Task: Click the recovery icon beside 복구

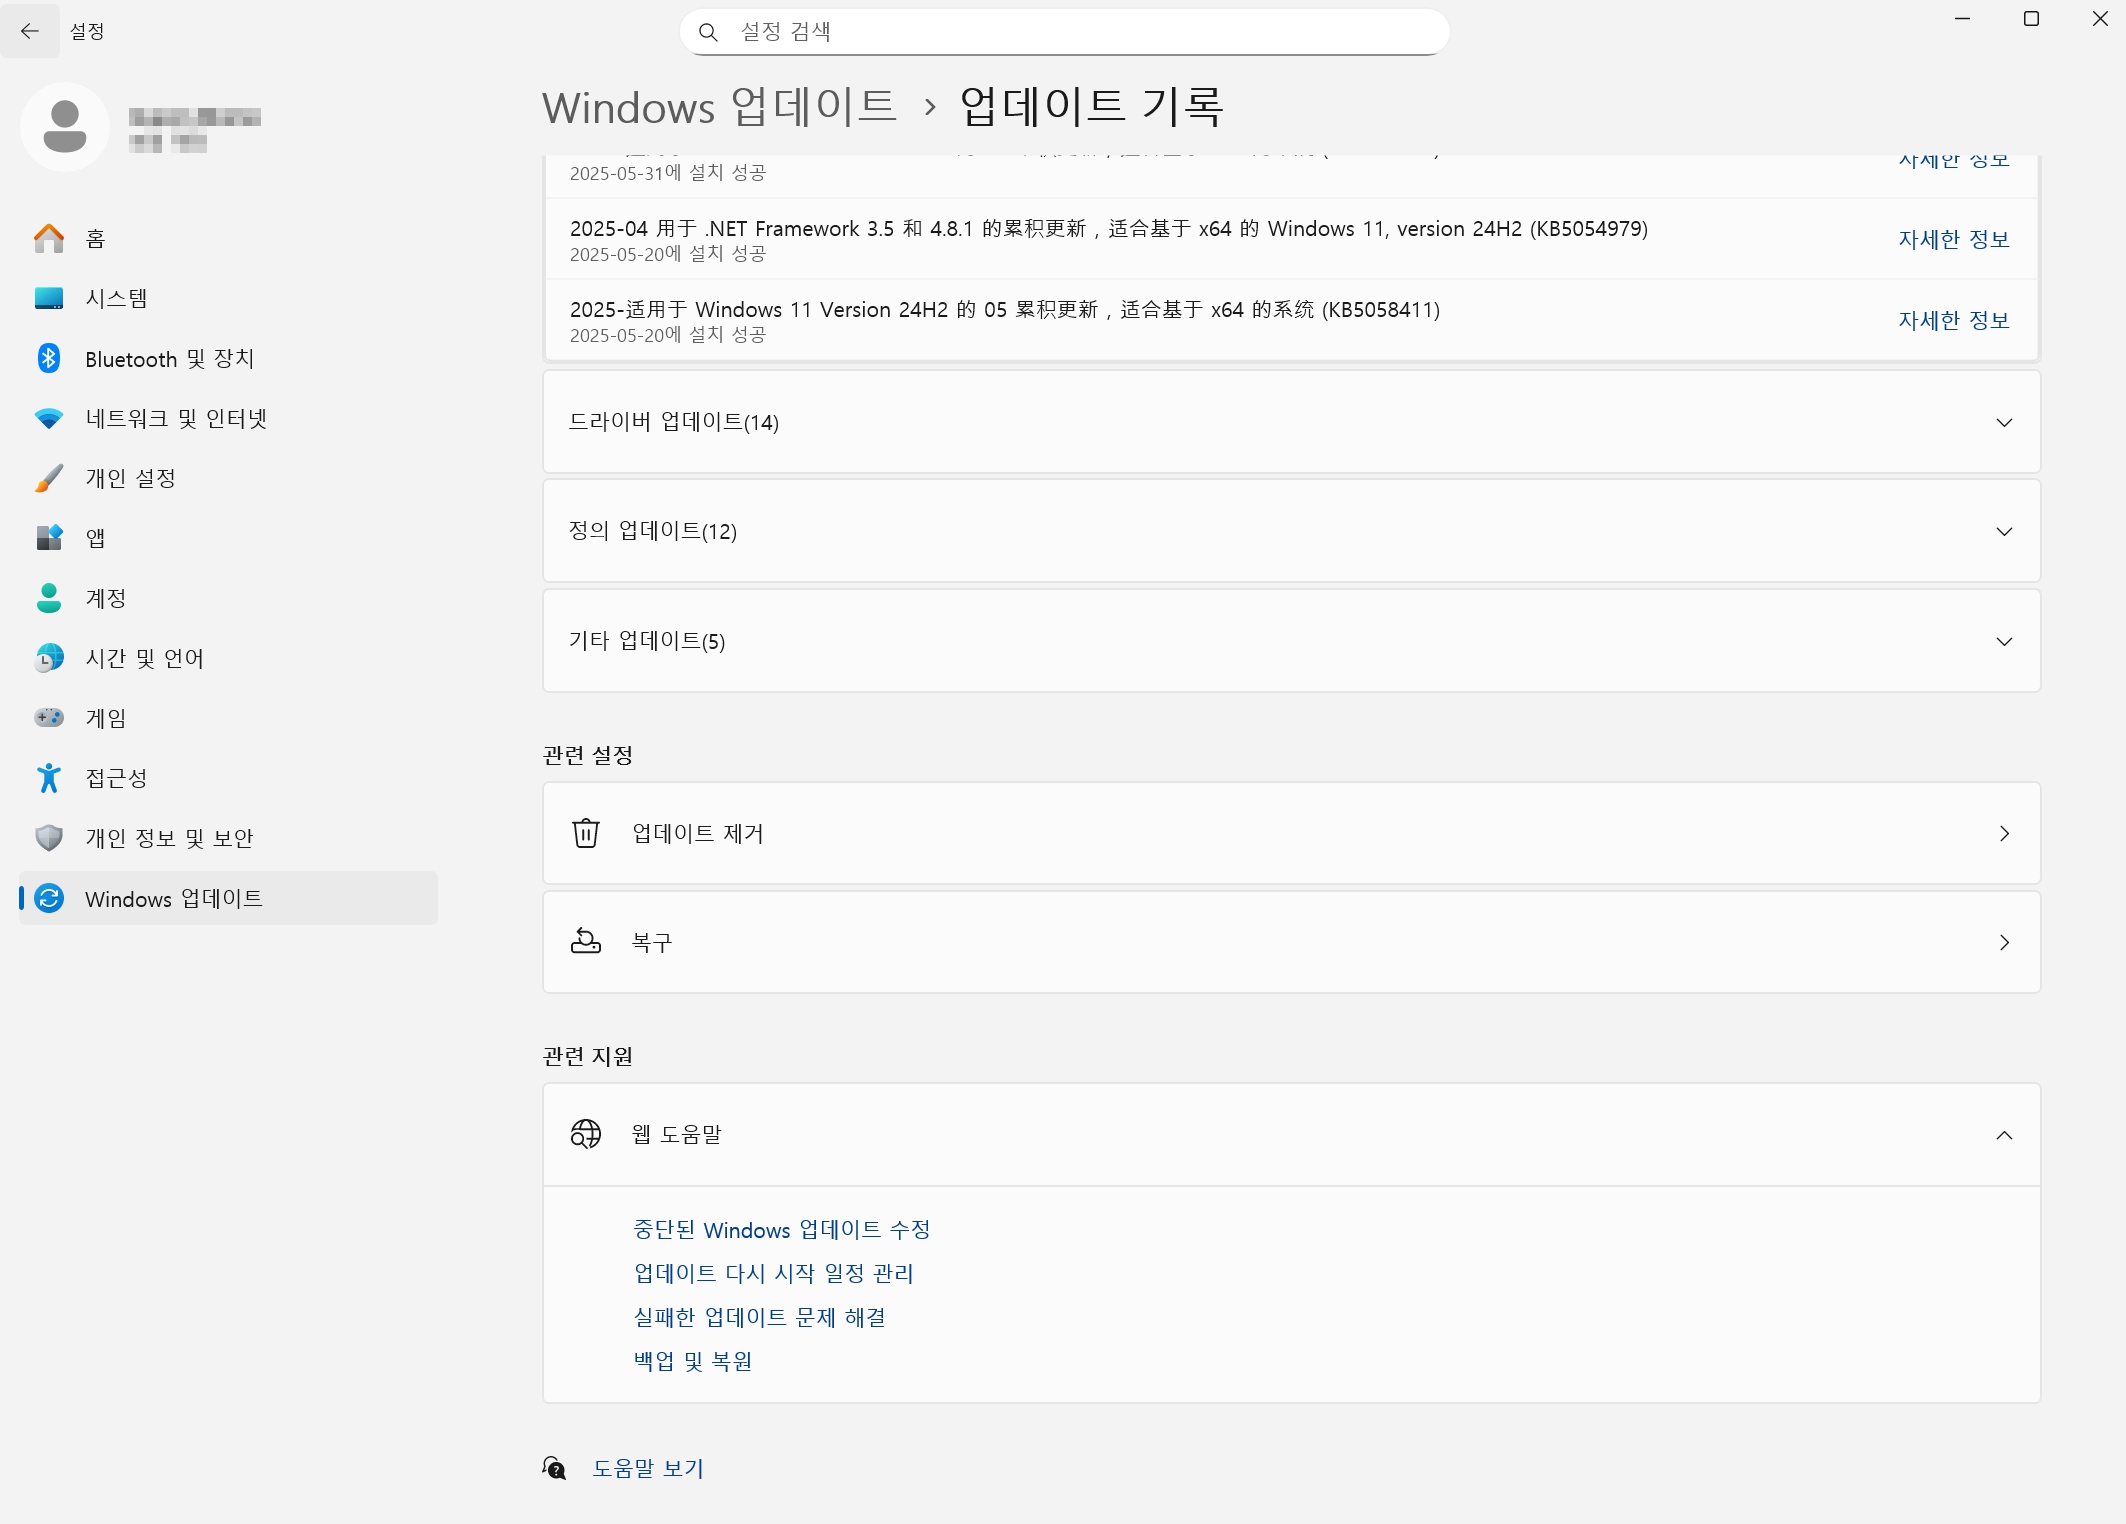Action: (x=585, y=941)
